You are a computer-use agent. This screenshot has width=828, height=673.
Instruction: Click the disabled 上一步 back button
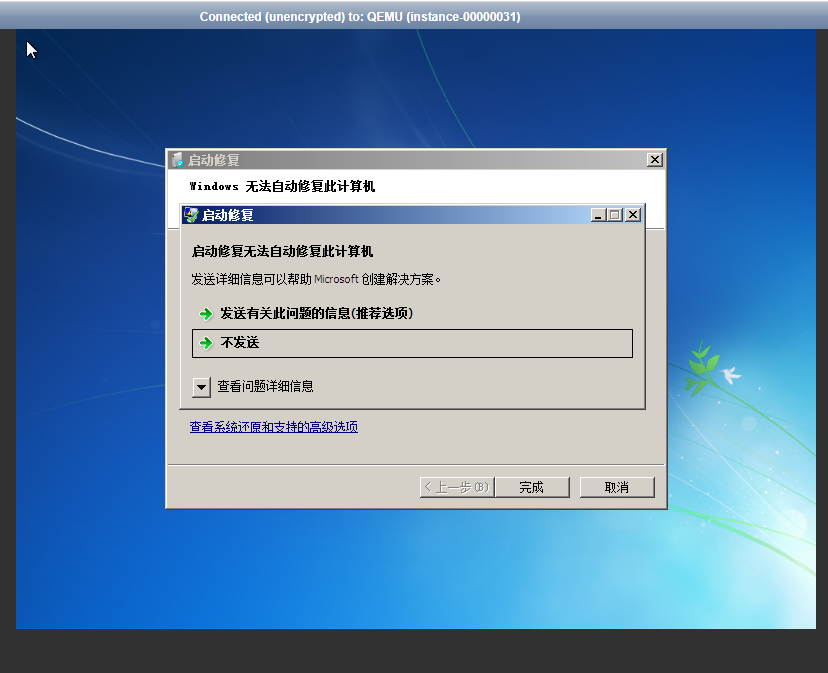(457, 487)
